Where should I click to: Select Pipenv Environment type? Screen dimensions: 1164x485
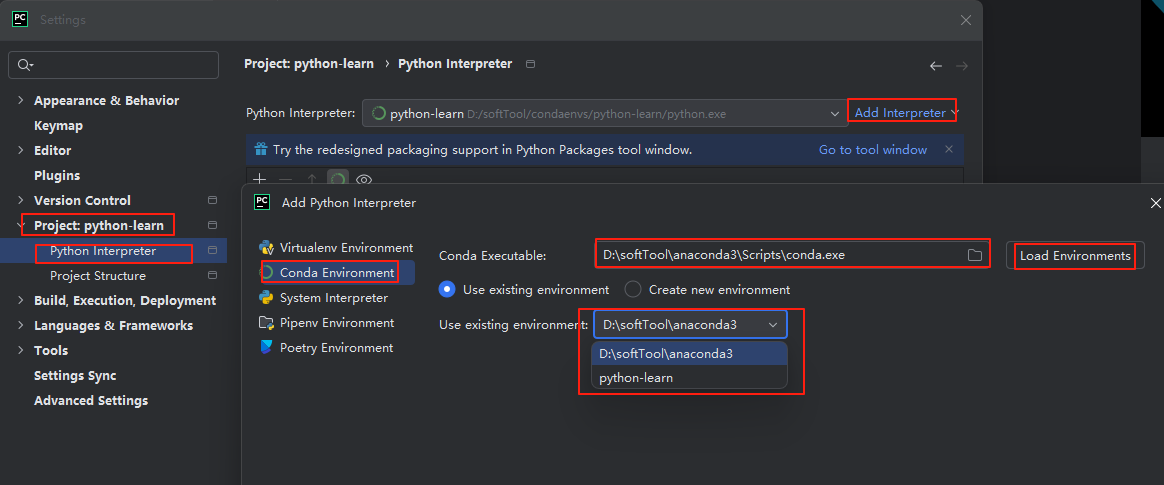(336, 323)
